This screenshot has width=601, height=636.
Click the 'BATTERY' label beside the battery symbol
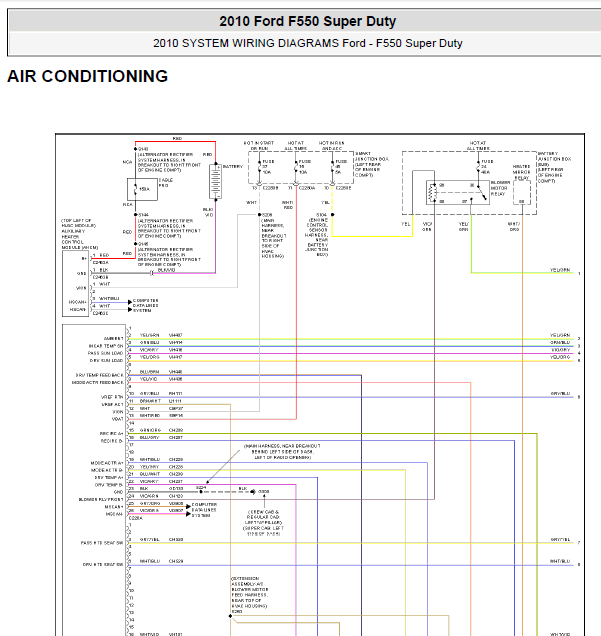(233, 167)
